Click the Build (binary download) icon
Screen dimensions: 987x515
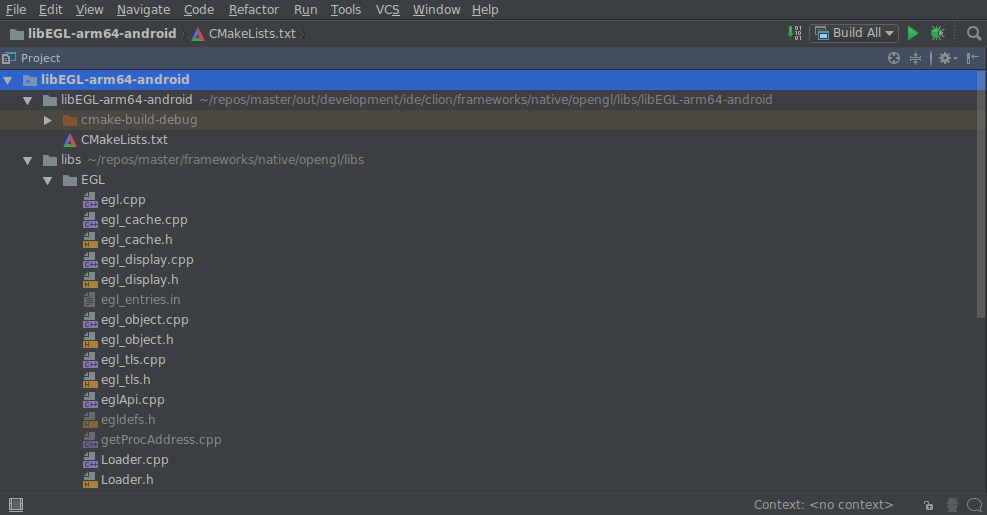coord(794,33)
